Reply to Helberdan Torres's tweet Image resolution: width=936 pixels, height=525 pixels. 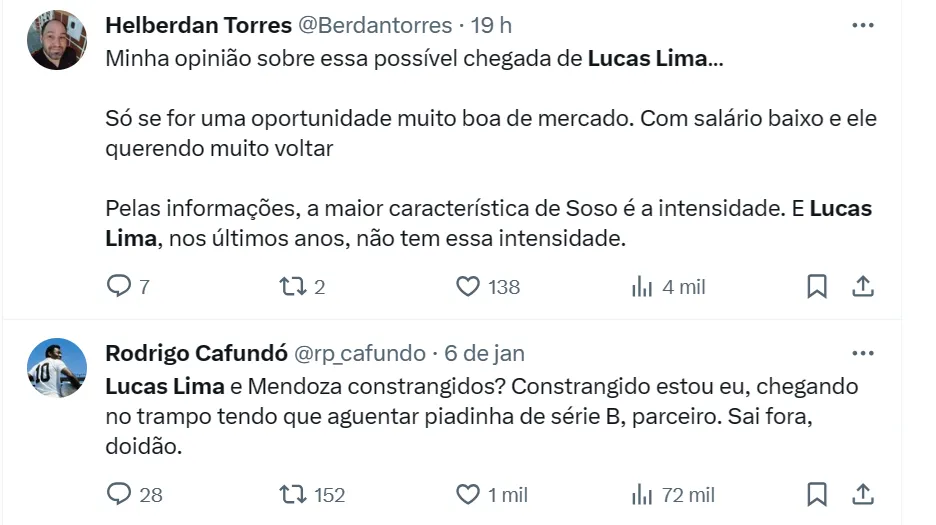click(x=119, y=287)
